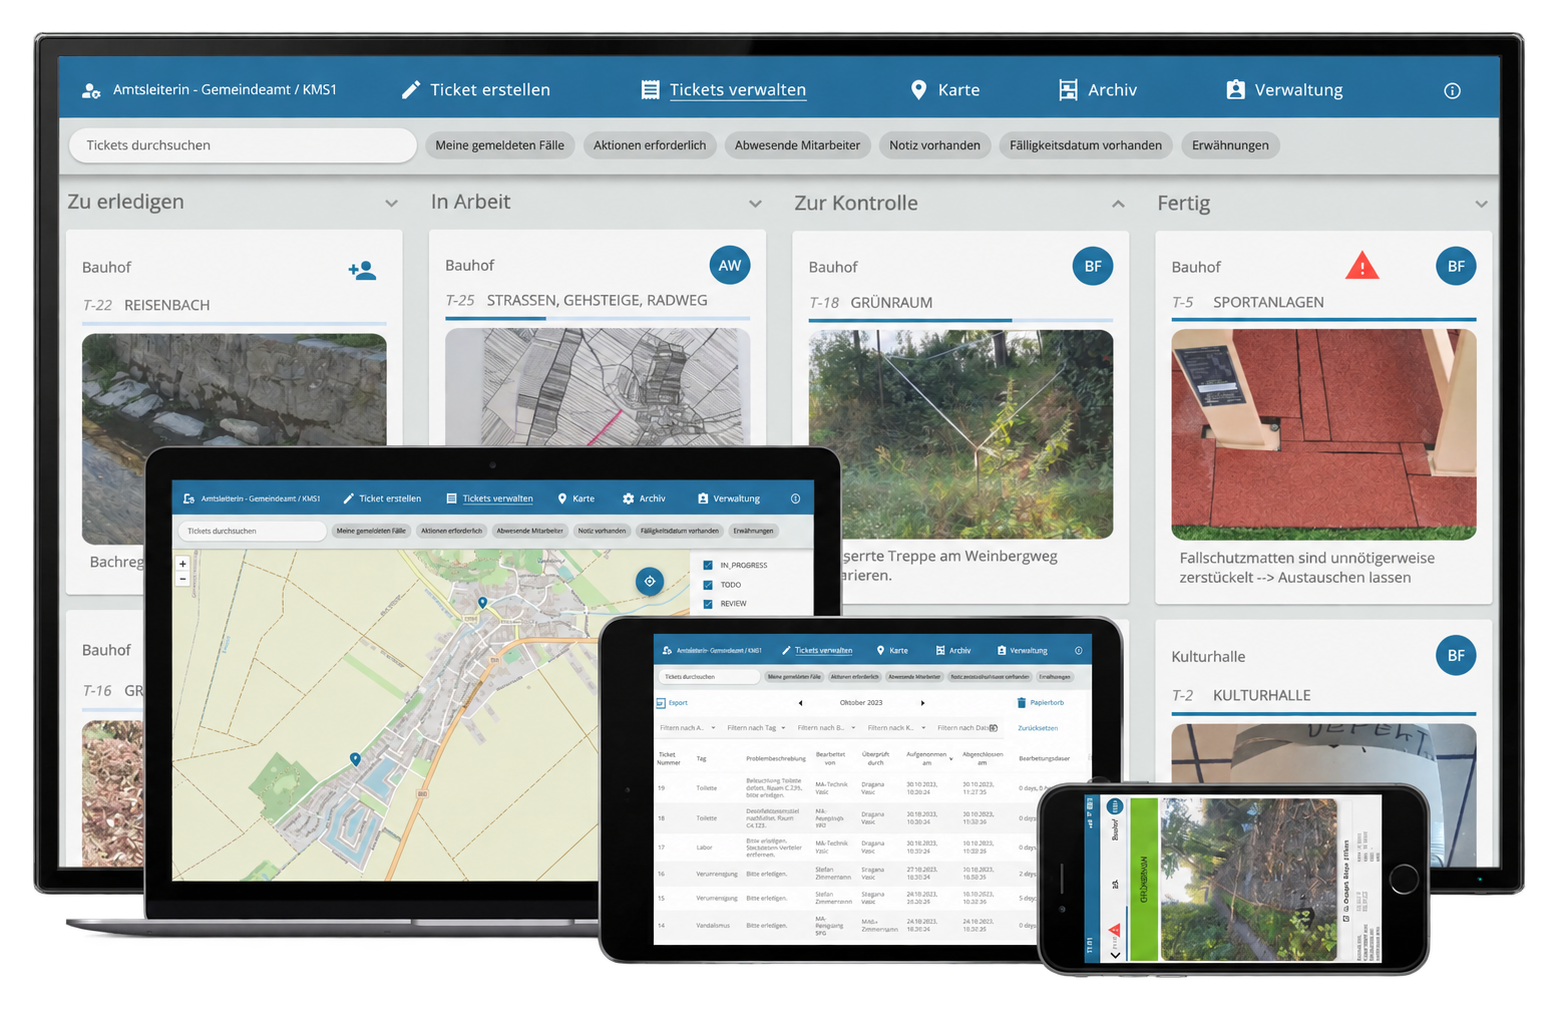Filter by Meine gemeldeten Fälle on monitor
Screen dimensions: 1556x1011
(500, 145)
